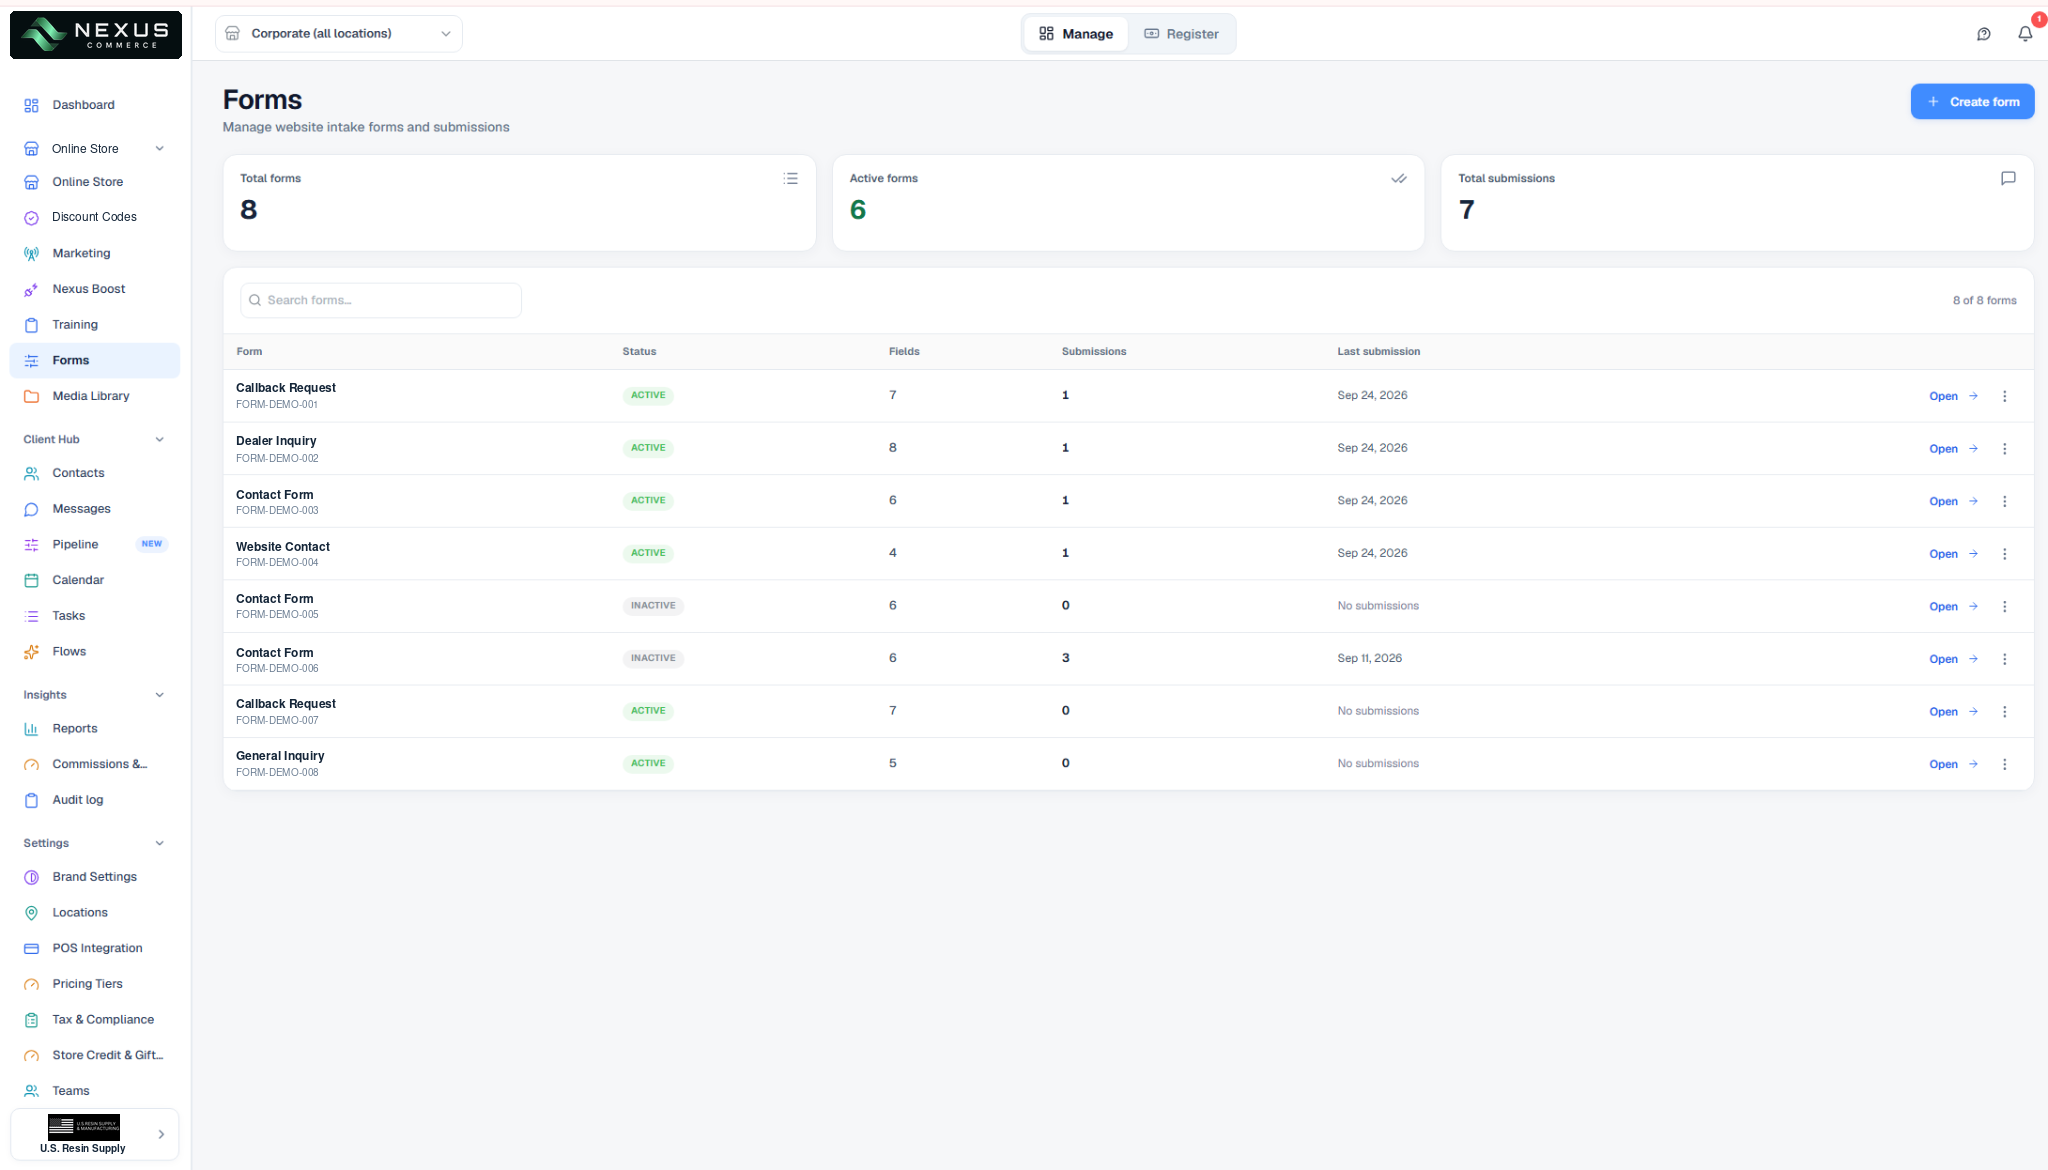
Task: Open Pricing Tiers in the sidebar
Action: tap(95, 984)
